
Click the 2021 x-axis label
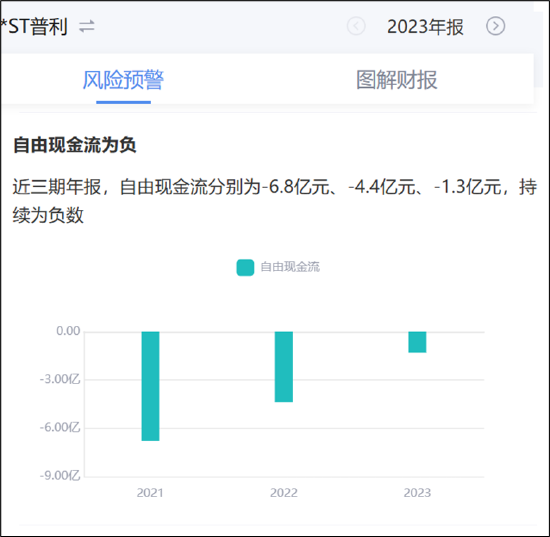click(150, 493)
